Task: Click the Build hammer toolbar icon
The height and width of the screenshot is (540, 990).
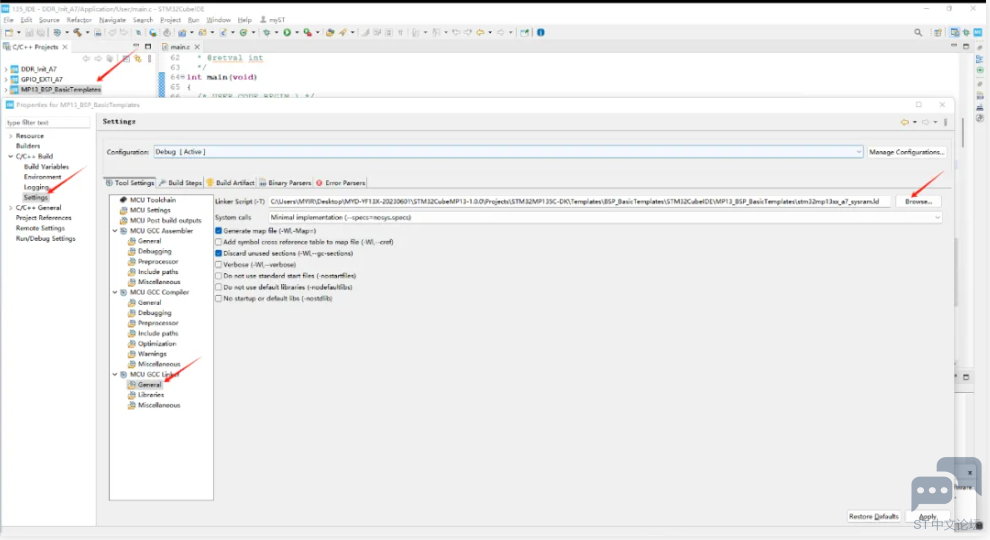Action: [77, 32]
